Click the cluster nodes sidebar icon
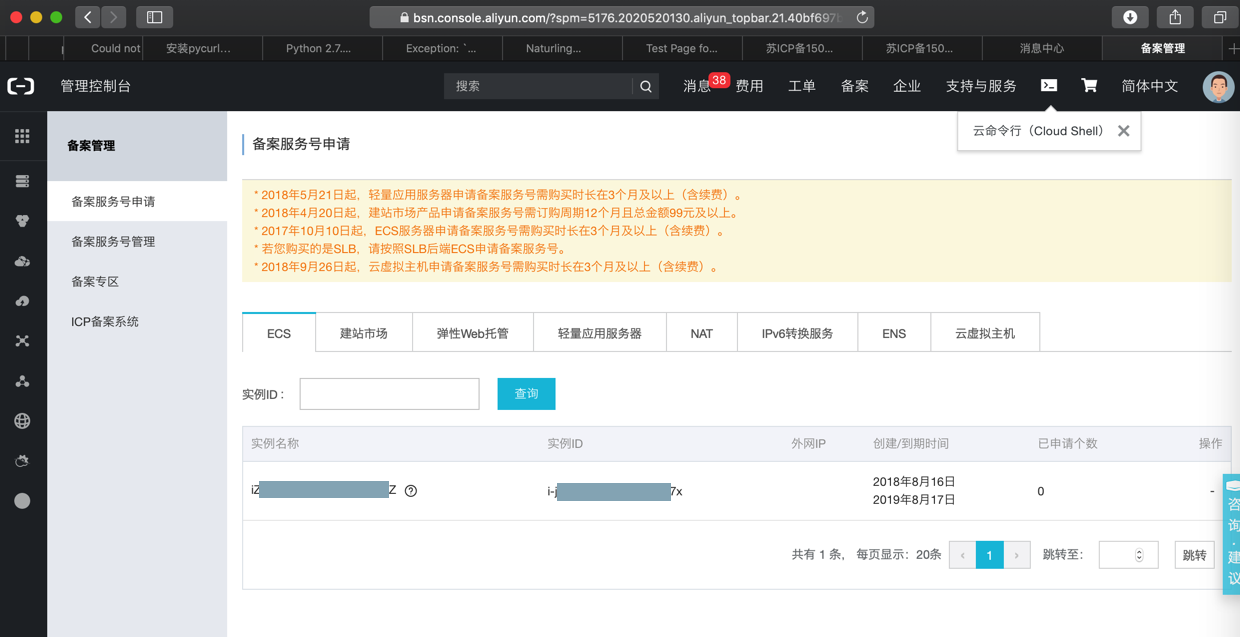Image resolution: width=1240 pixels, height=637 pixels. (x=22, y=381)
